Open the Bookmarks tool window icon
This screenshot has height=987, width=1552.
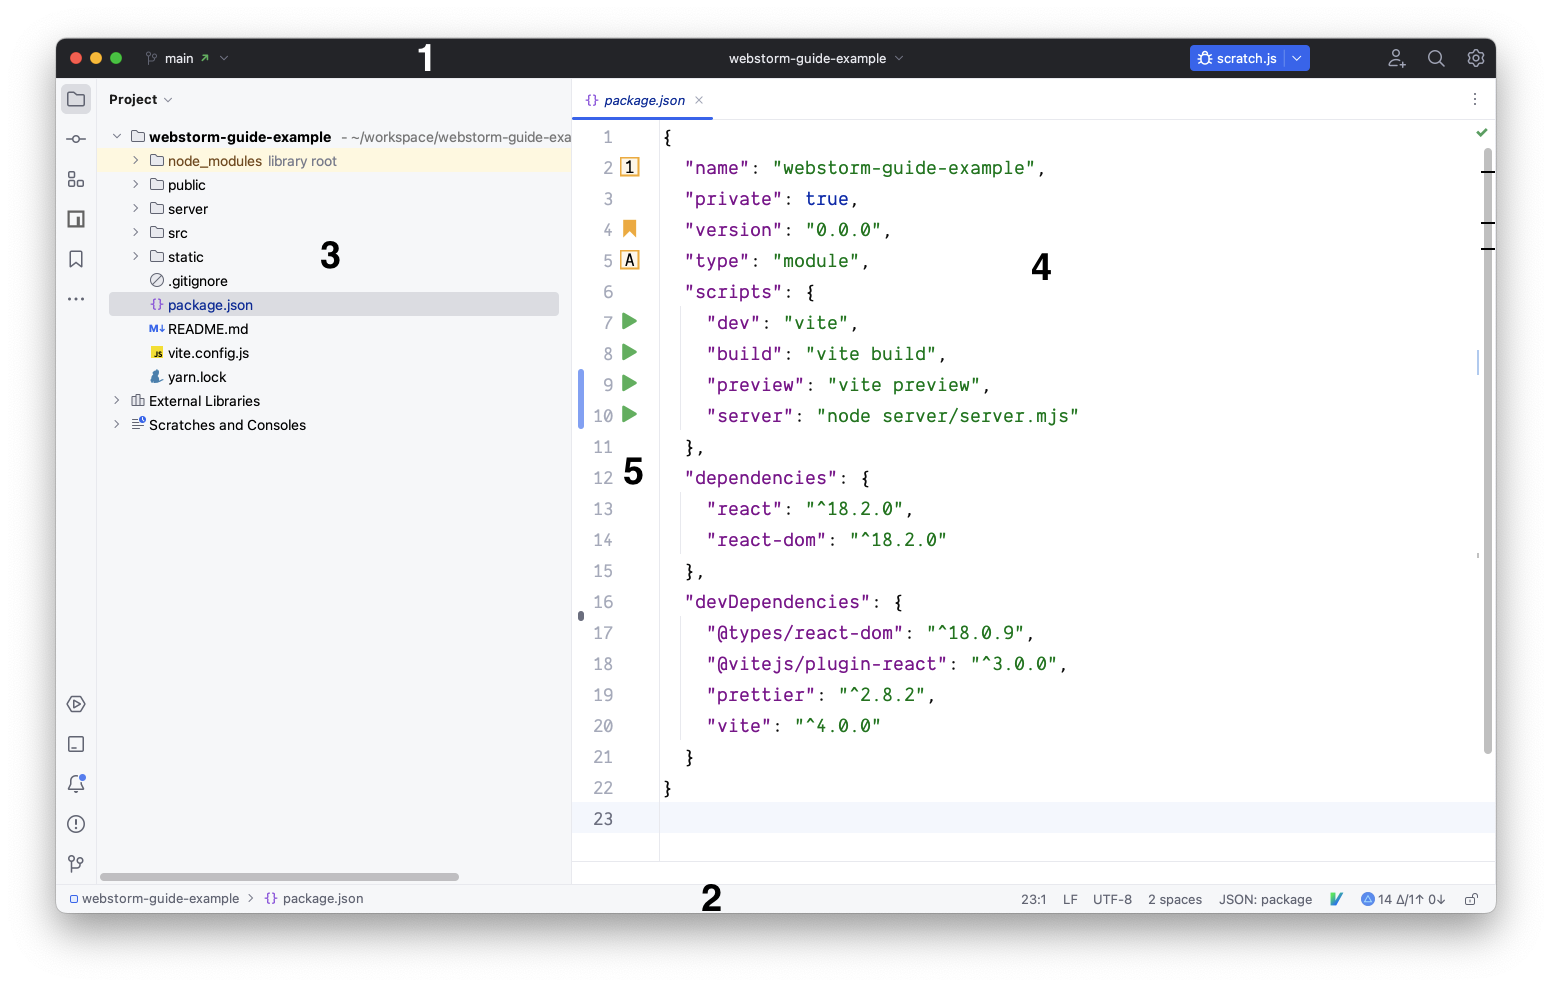[76, 259]
